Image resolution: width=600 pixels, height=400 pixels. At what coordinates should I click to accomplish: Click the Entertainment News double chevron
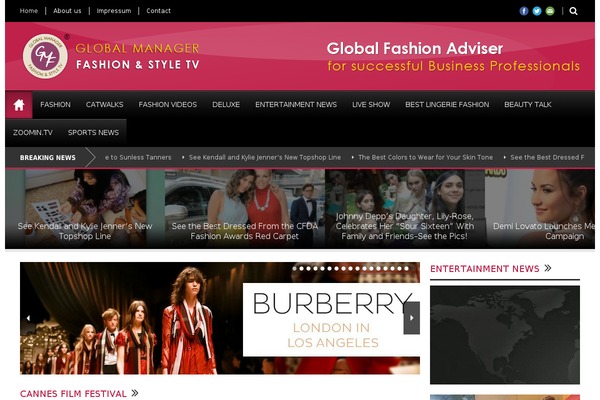[548, 268]
